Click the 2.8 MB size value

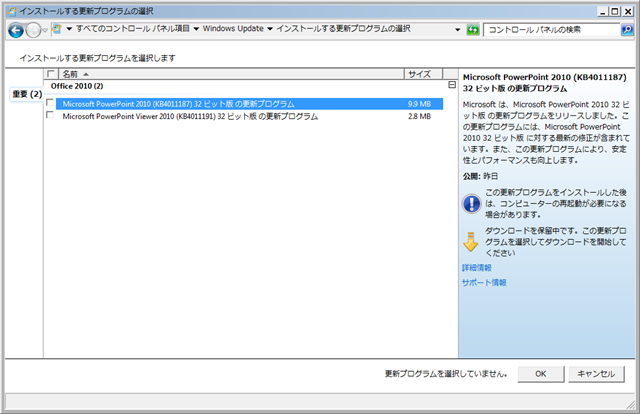click(419, 116)
